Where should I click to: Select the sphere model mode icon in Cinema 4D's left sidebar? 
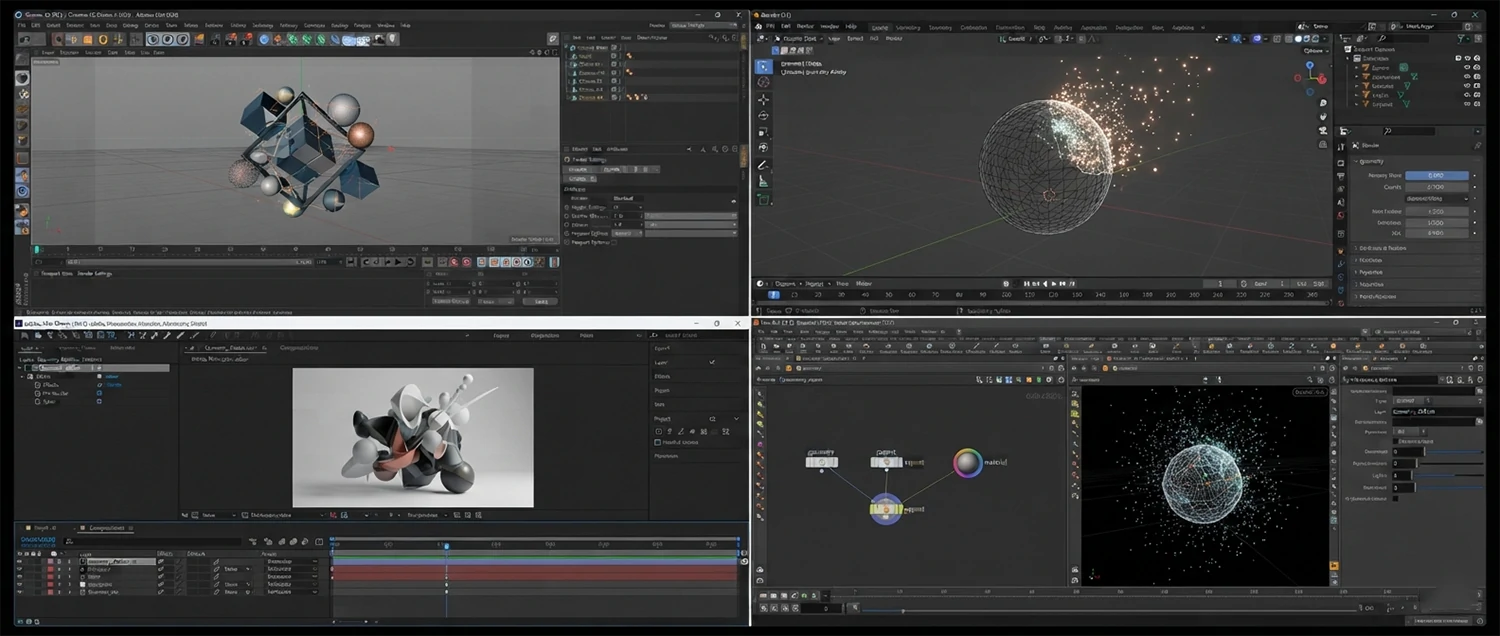pyautogui.click(x=22, y=78)
